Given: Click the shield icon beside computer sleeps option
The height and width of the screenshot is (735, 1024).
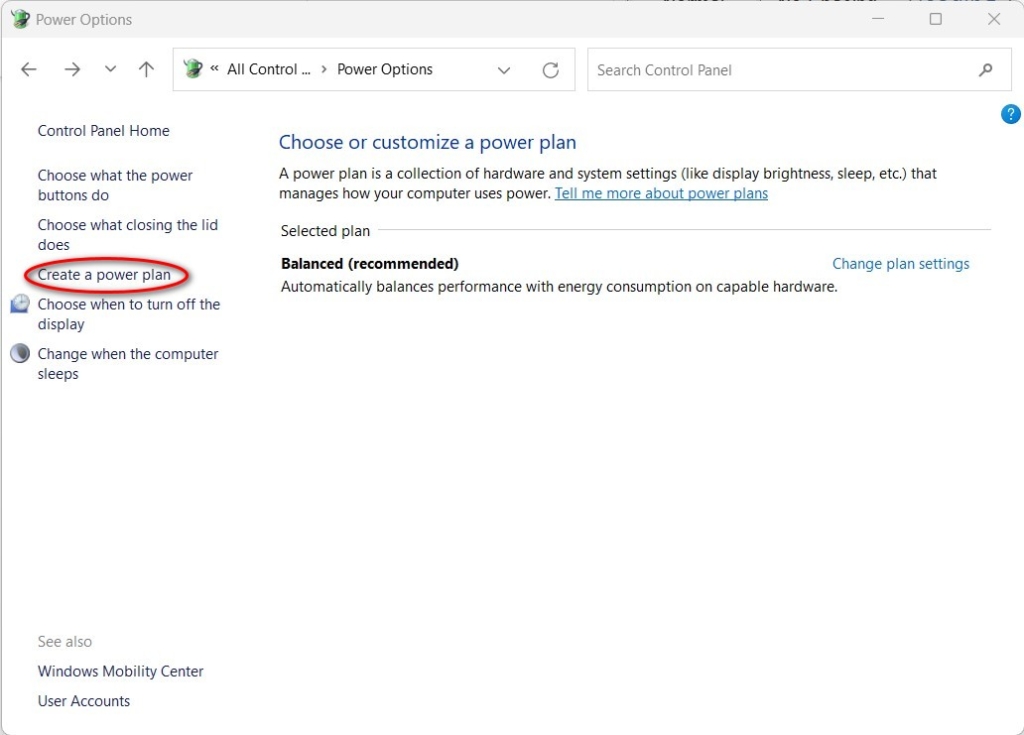Looking at the screenshot, I should coord(18,354).
